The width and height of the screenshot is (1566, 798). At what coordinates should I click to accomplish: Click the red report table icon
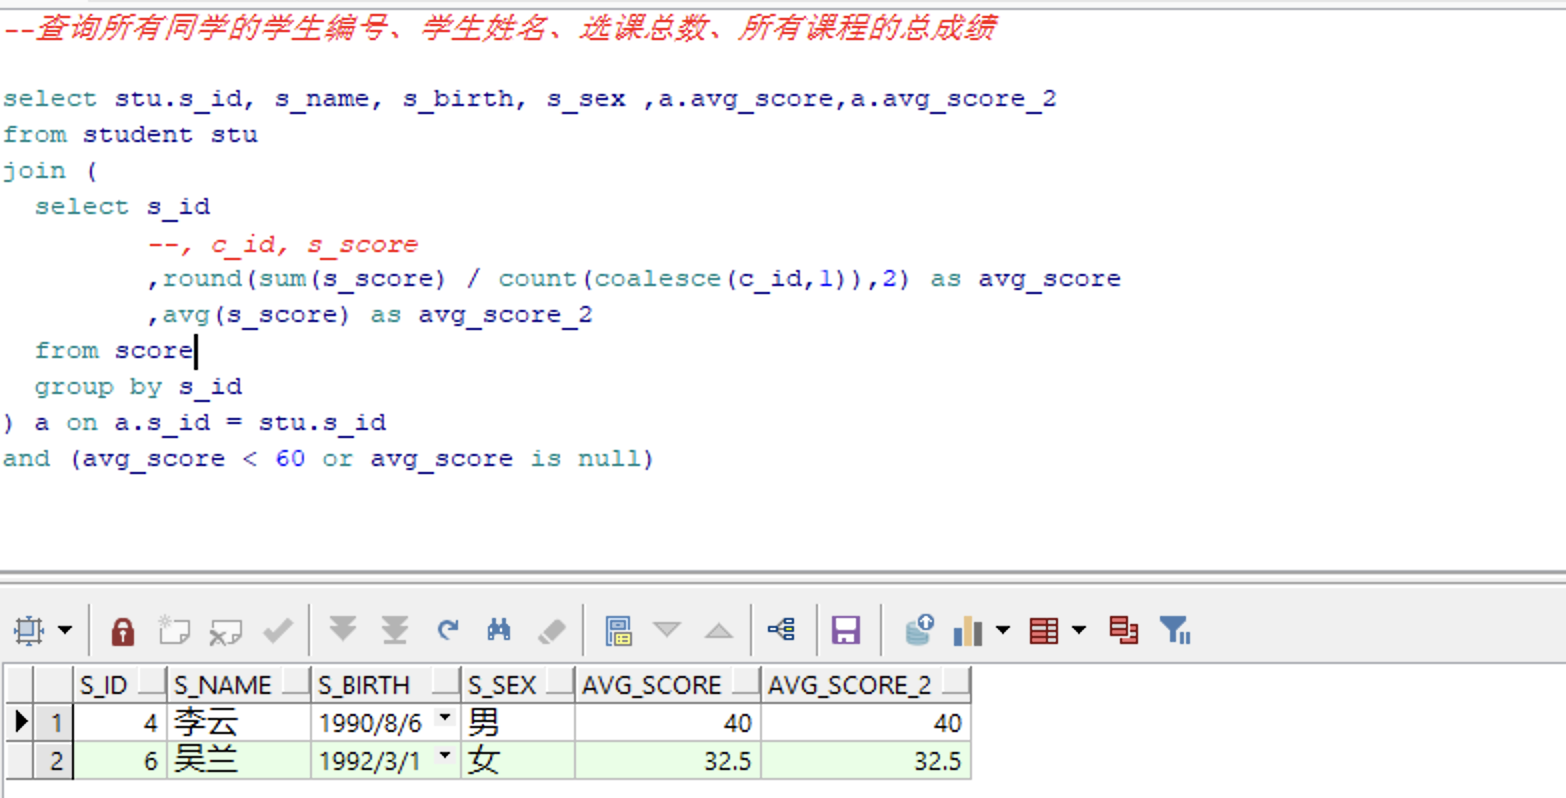pos(1044,631)
